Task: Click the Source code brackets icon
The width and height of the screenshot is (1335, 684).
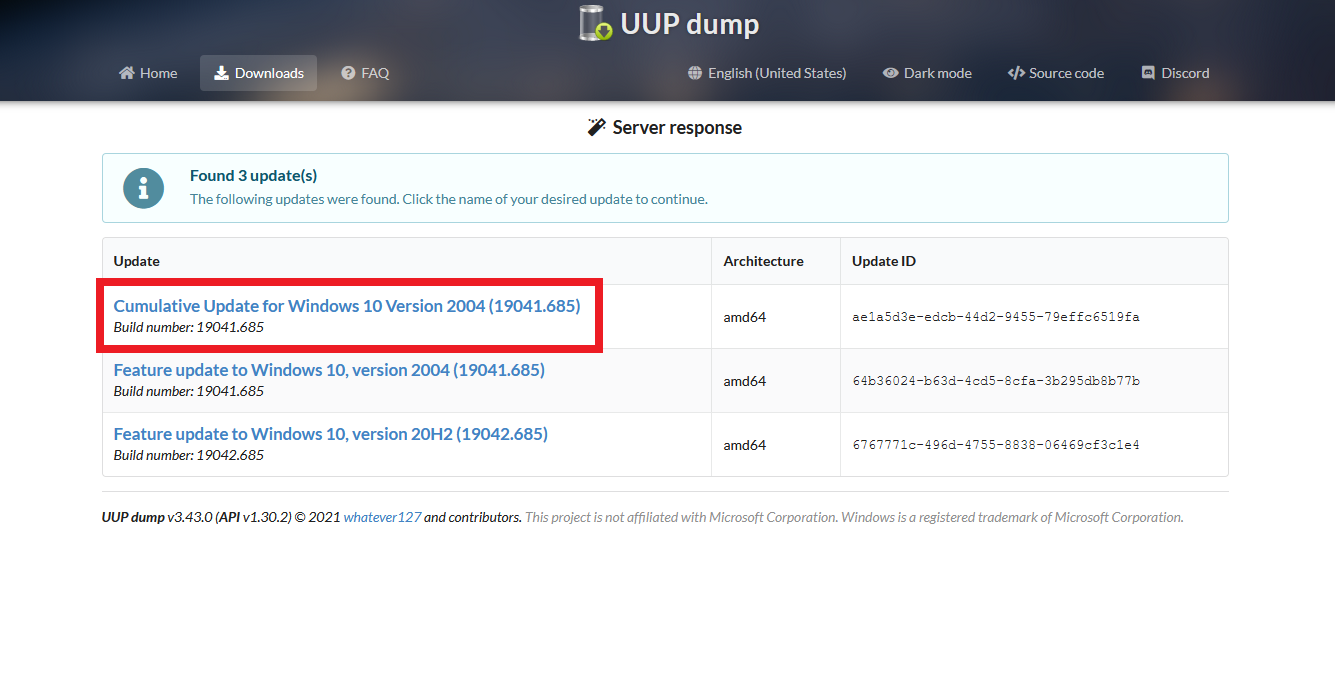Action: (x=1016, y=73)
